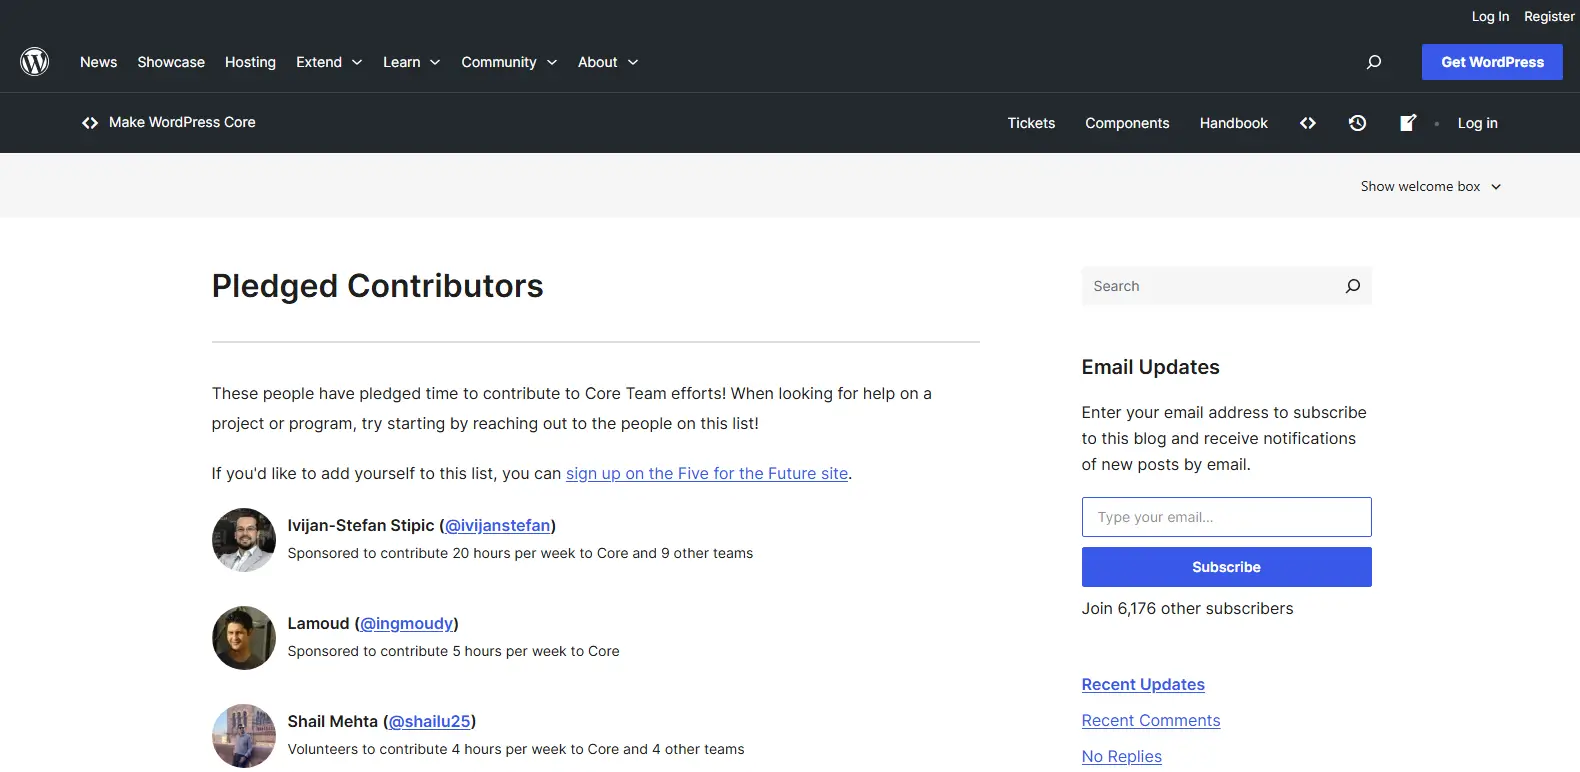Open the history clock icon in subnav
The image size is (1580, 772).
(x=1357, y=123)
